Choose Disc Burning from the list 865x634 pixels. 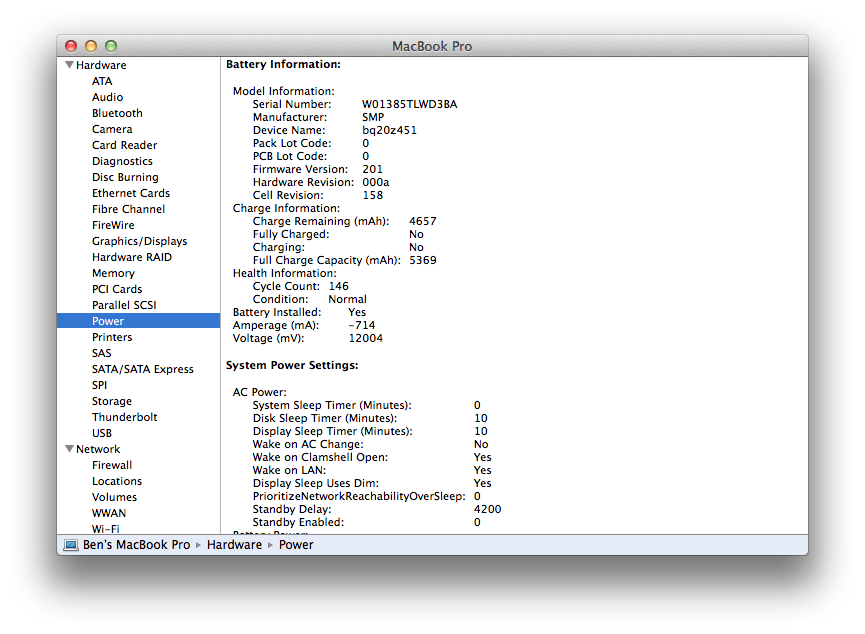[125, 177]
